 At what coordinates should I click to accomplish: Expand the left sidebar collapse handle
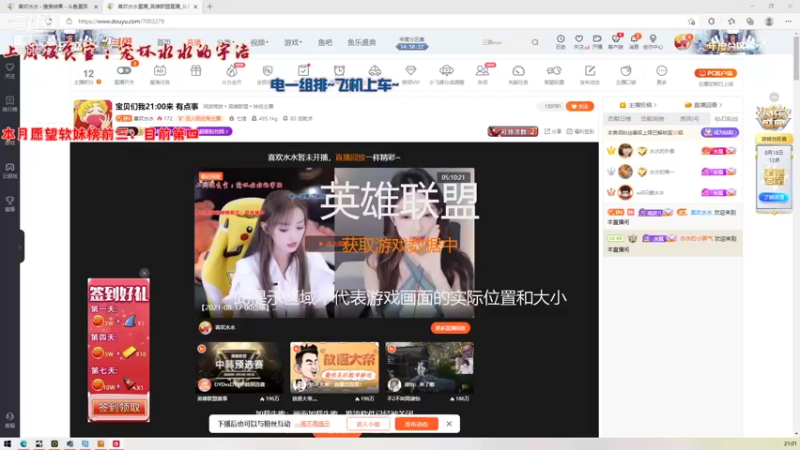[21, 247]
